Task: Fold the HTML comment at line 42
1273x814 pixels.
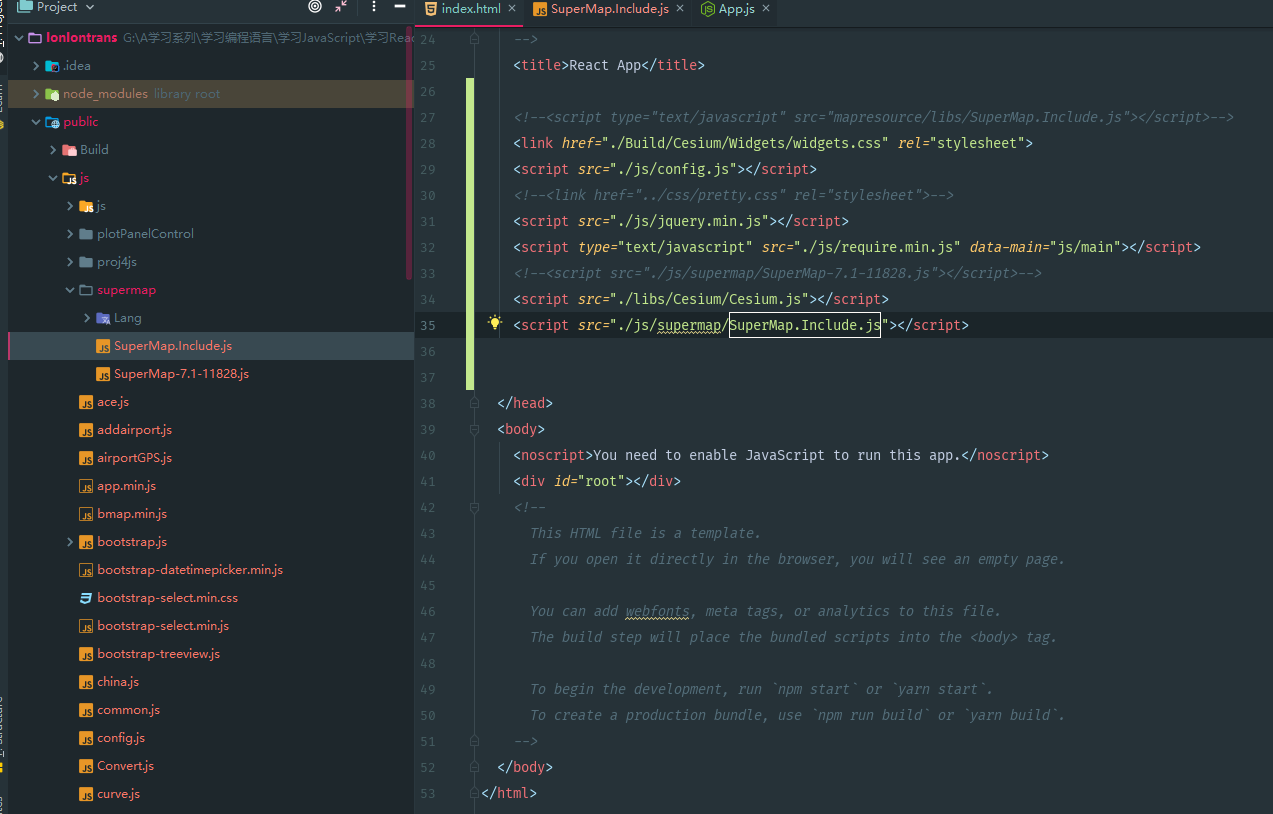Action: point(475,507)
